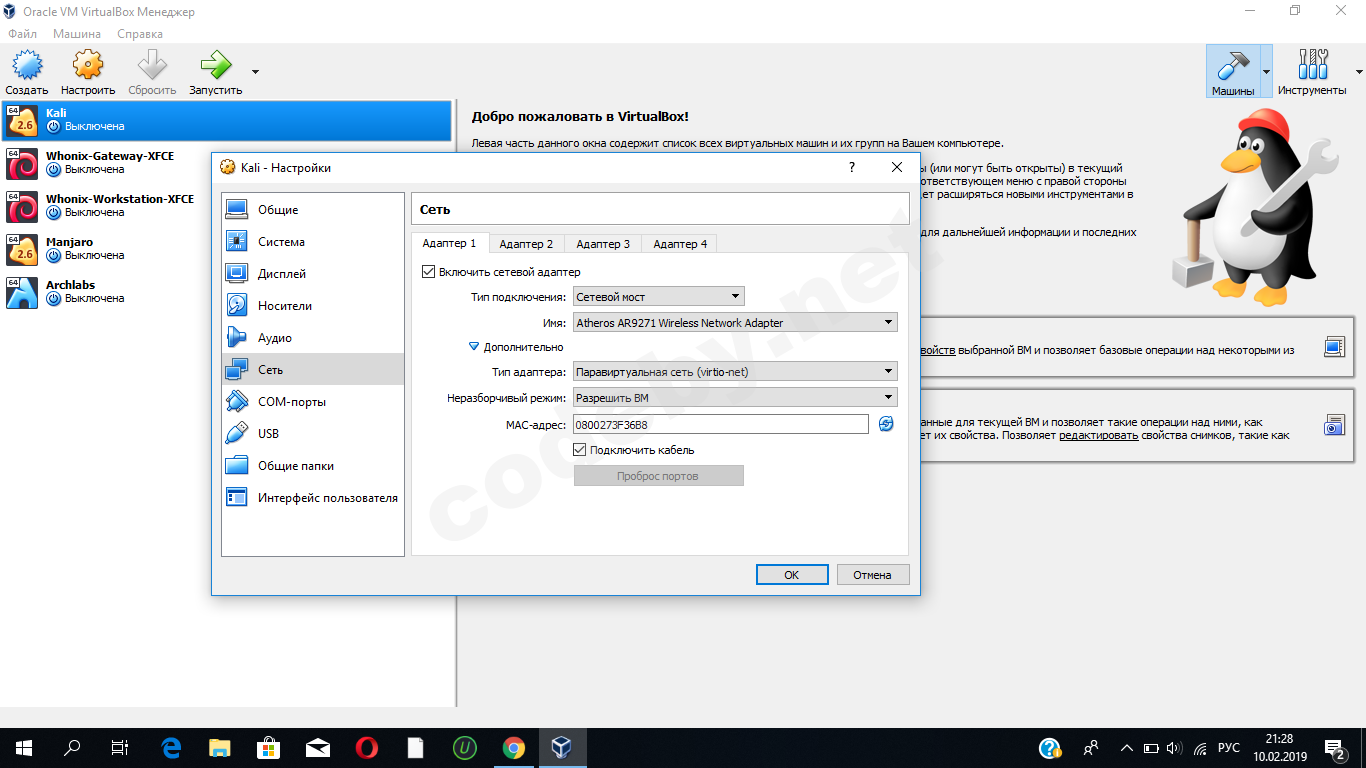1366x768 pixels.
Task: Click the details tool icon beside the properties description
Action: pyautogui.click(x=1334, y=347)
